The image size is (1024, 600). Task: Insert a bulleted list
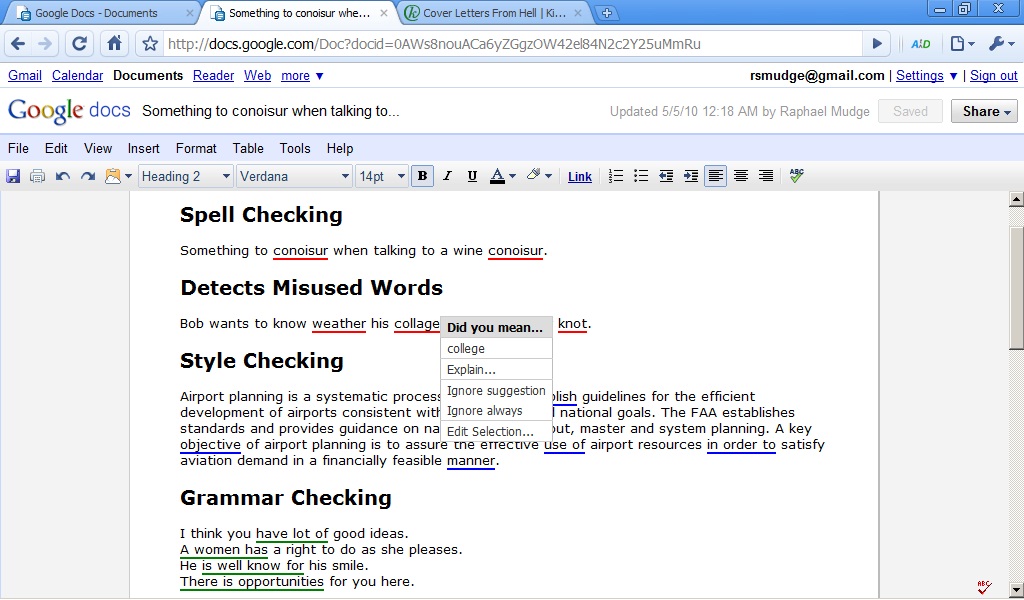(641, 176)
